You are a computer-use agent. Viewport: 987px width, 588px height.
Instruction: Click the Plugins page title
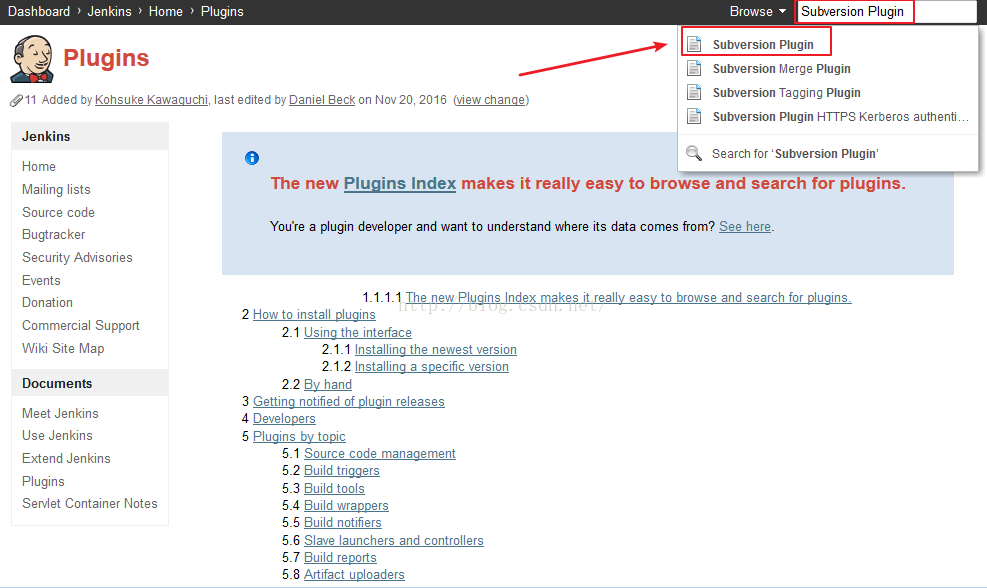[x=106, y=58]
